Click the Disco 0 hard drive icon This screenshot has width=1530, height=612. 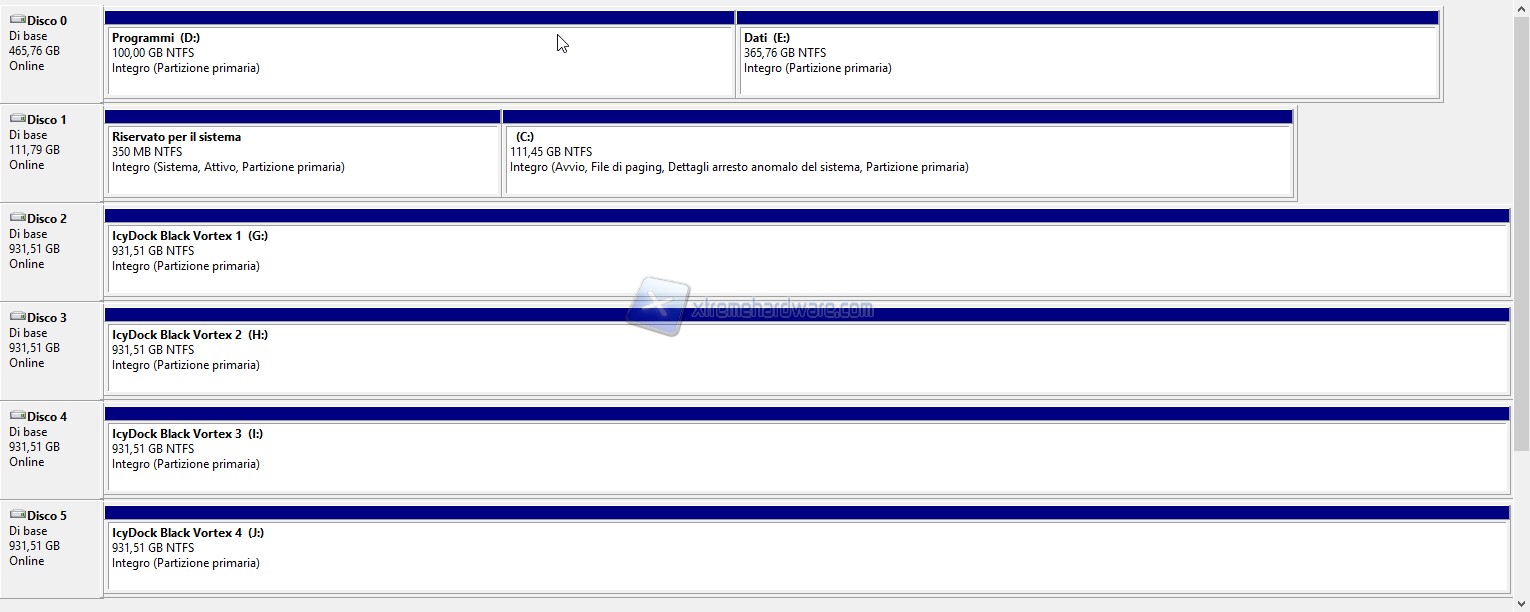17,20
